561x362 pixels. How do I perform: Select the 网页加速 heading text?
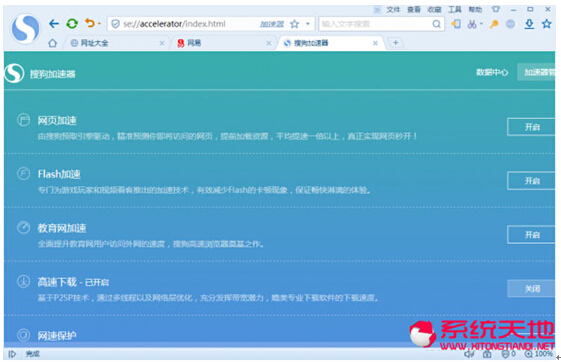click(57, 121)
